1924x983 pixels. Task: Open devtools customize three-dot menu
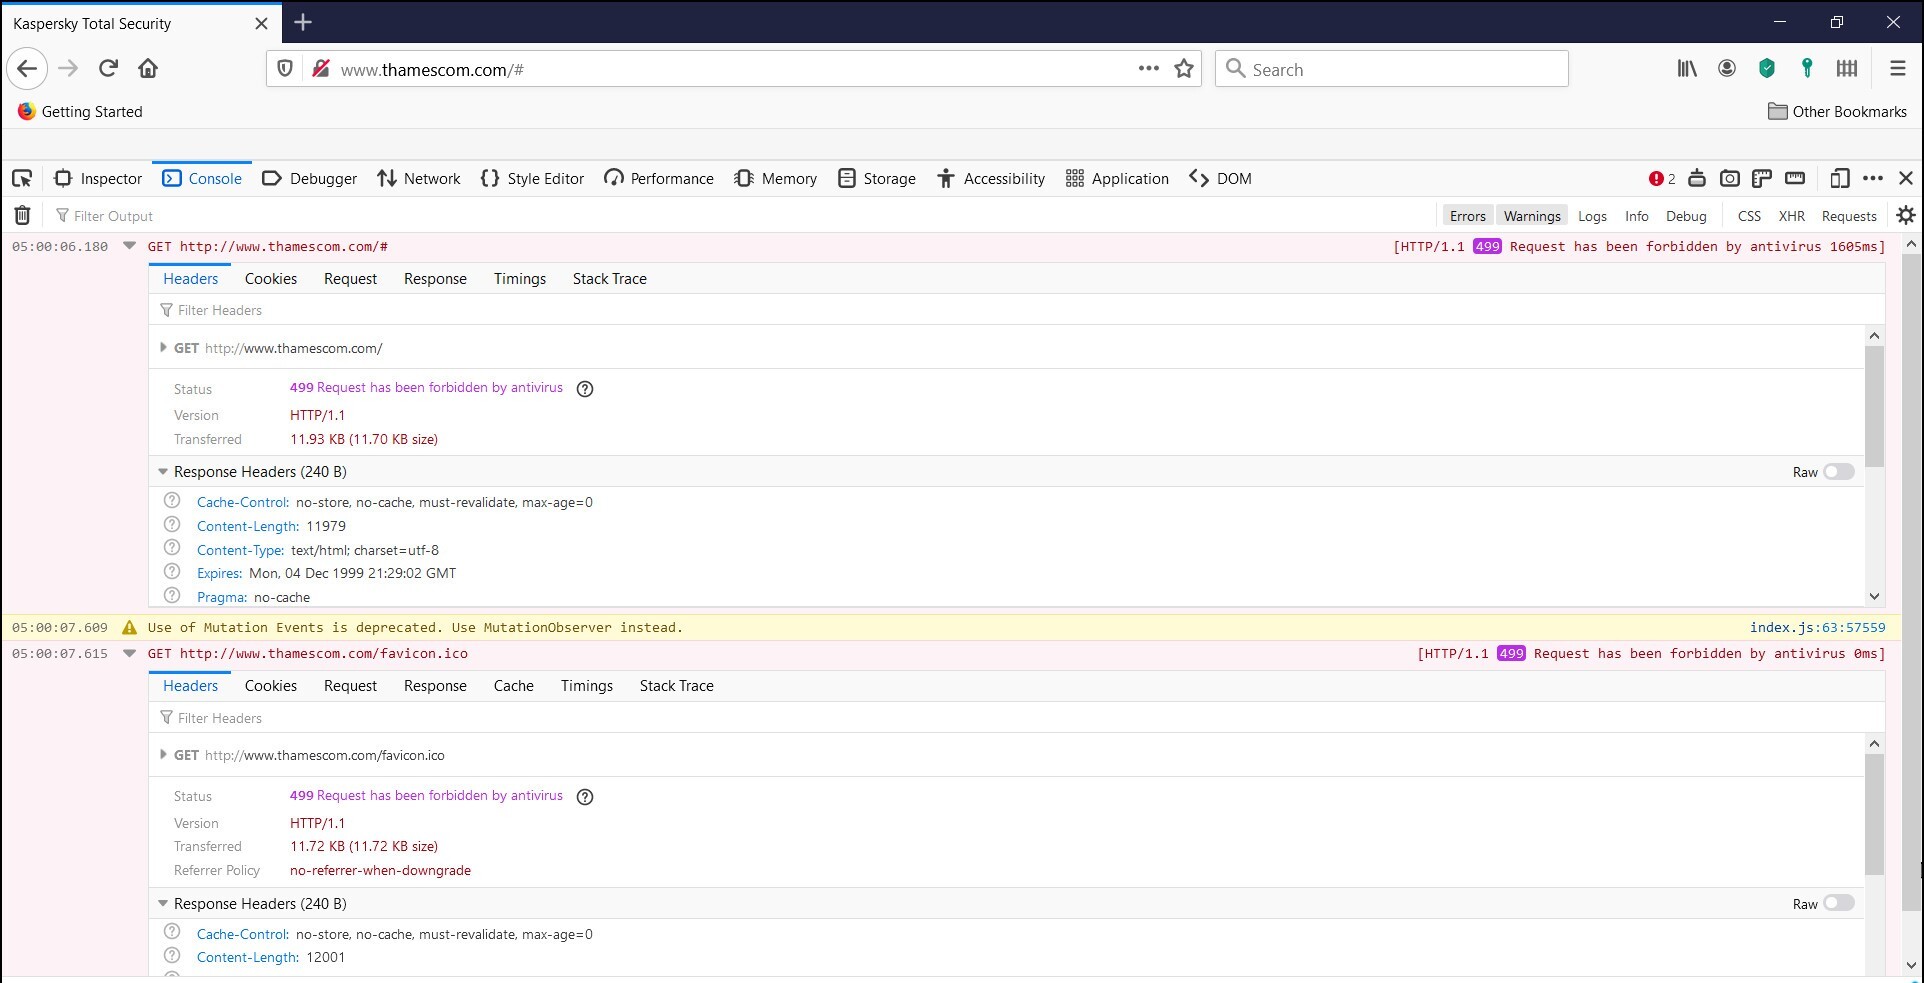point(1873,179)
